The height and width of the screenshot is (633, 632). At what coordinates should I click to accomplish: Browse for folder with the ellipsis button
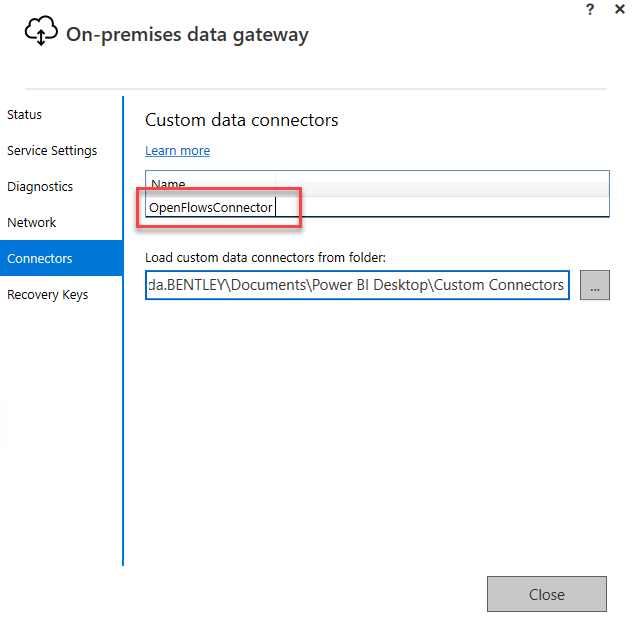[x=594, y=285]
